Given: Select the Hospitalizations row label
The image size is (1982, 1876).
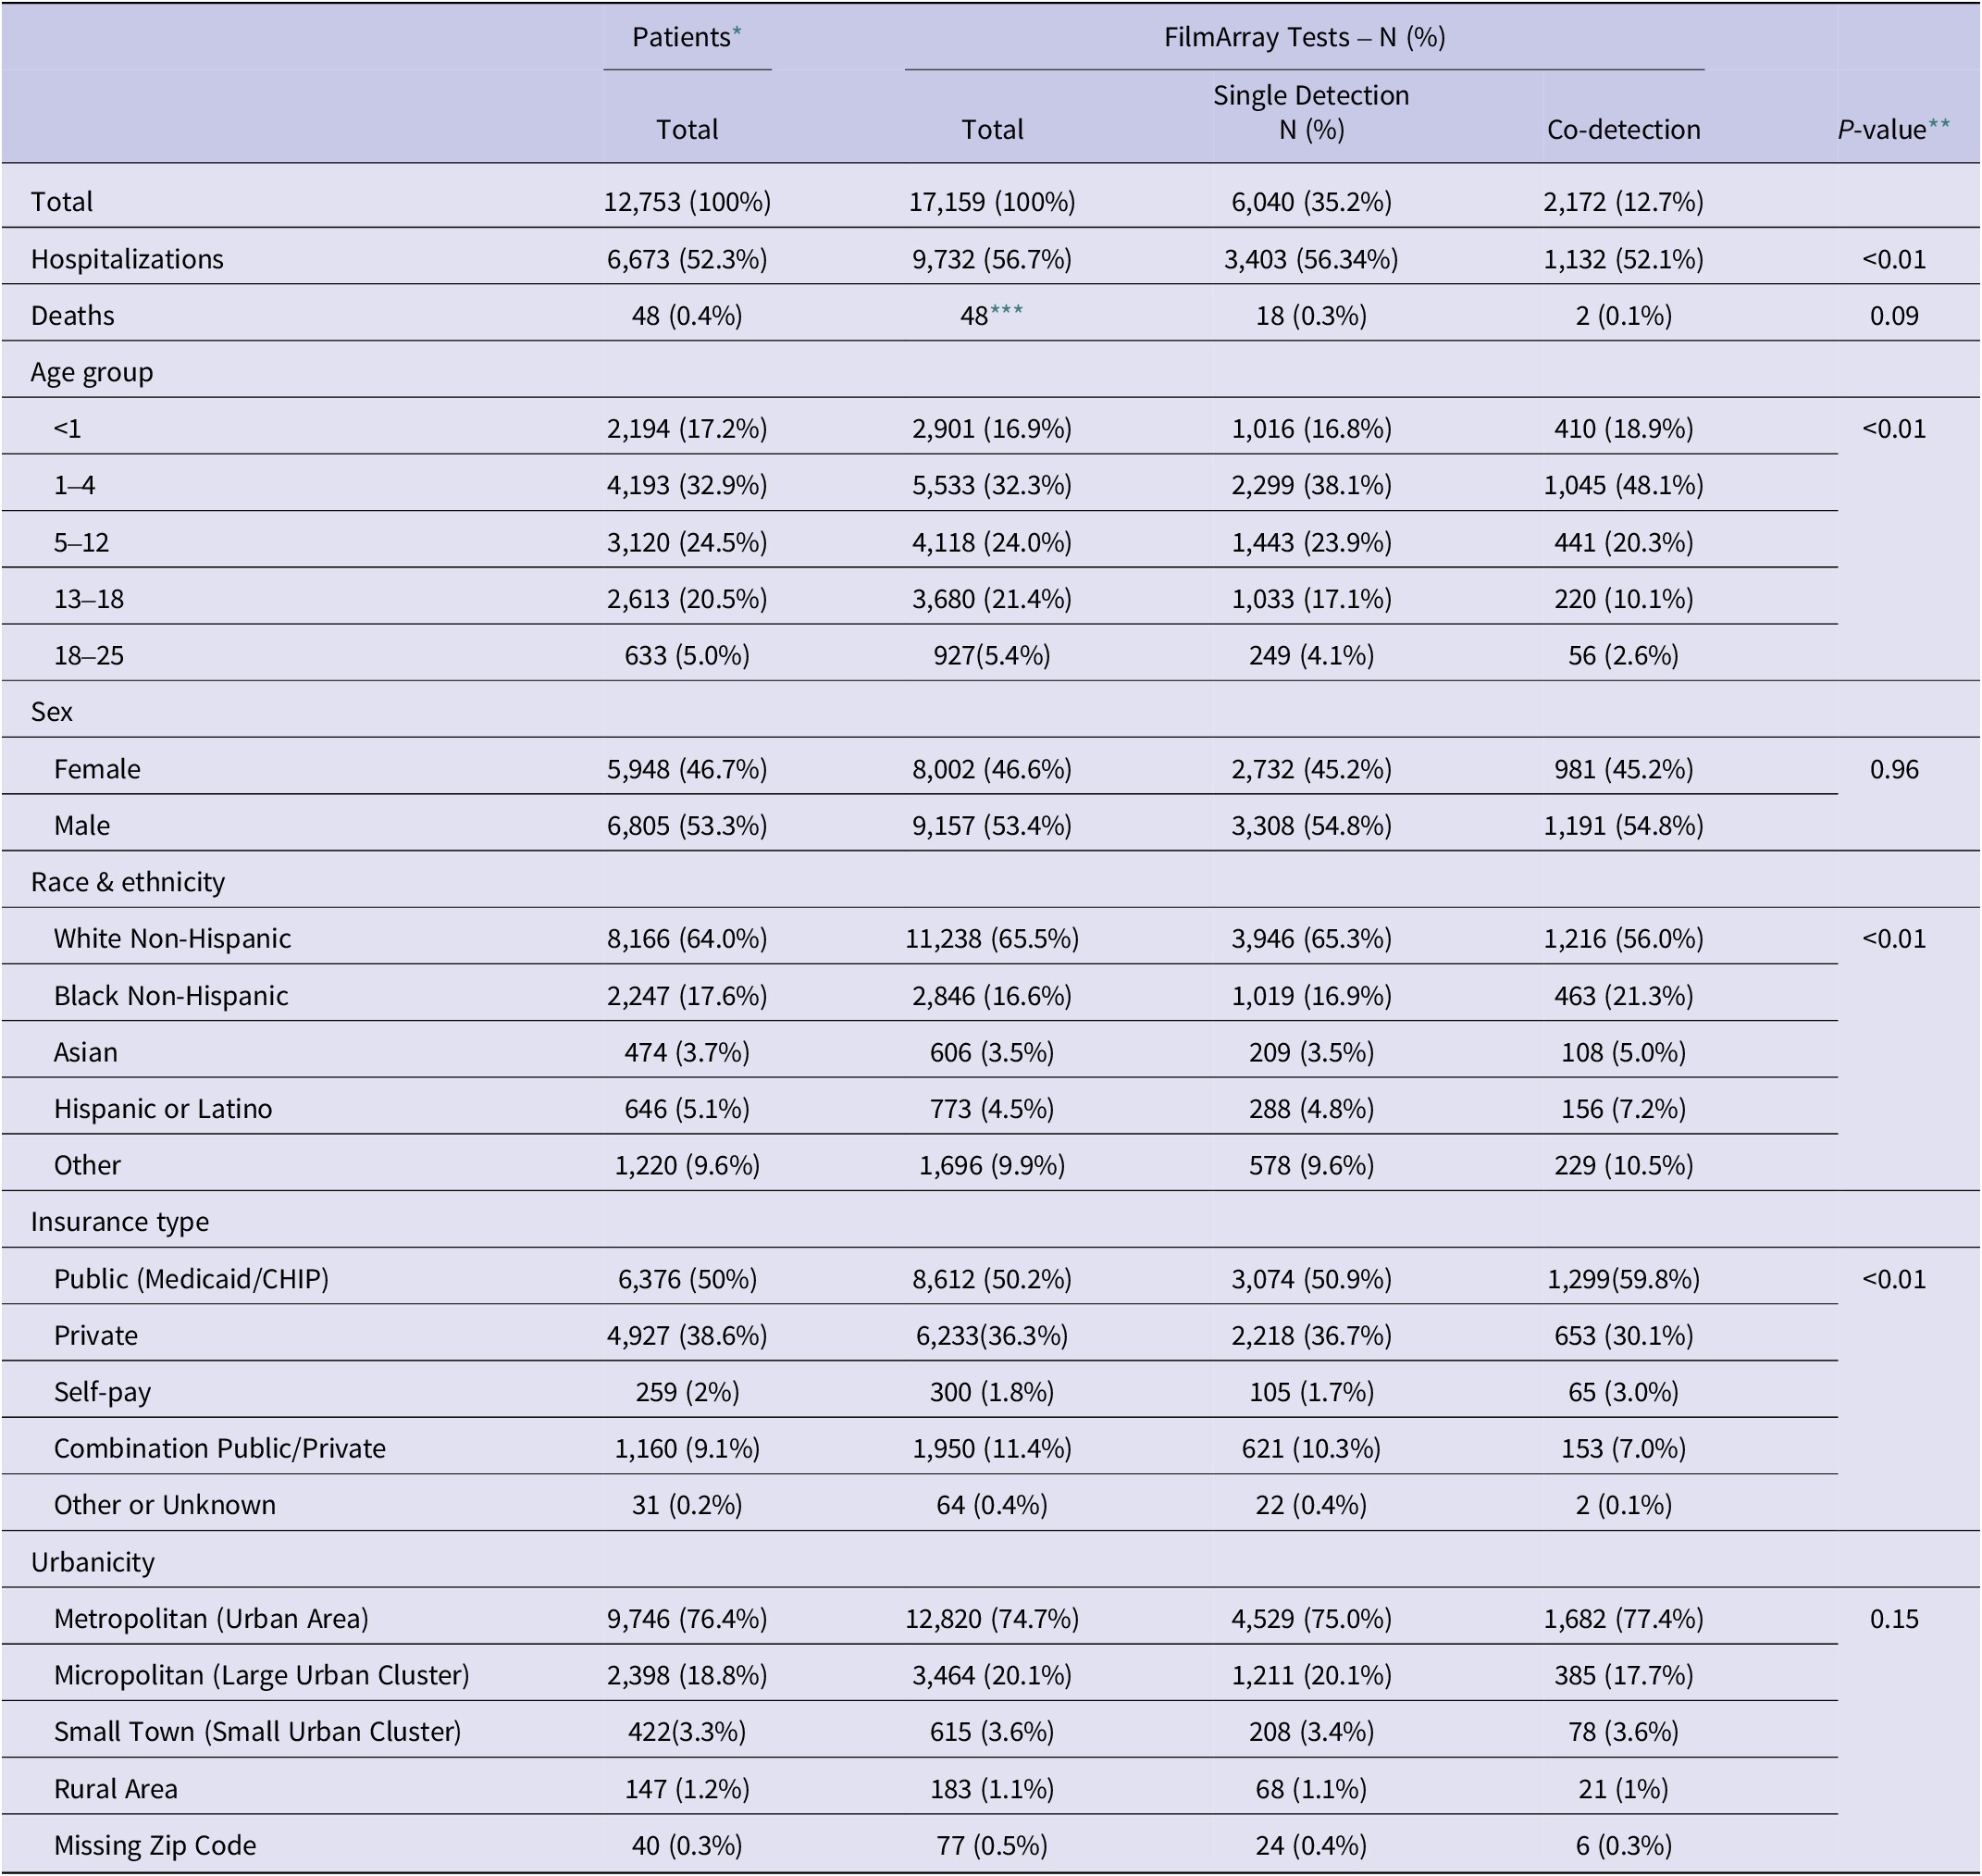Looking at the screenshot, I should [127, 259].
